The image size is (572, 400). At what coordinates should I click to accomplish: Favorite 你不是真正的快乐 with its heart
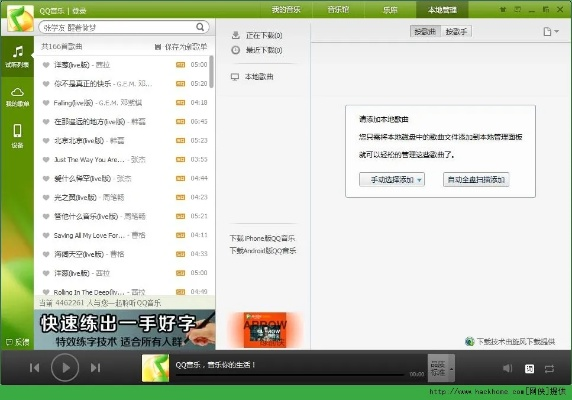[46, 84]
